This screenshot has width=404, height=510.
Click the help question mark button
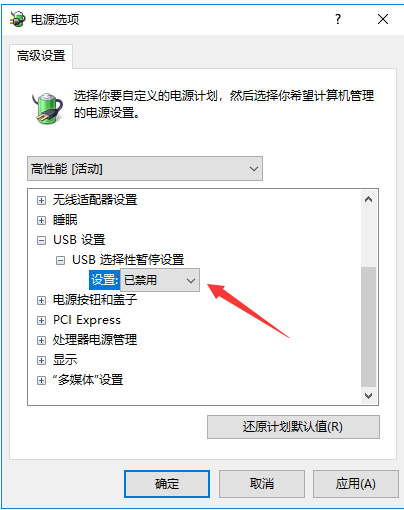pyautogui.click(x=338, y=19)
